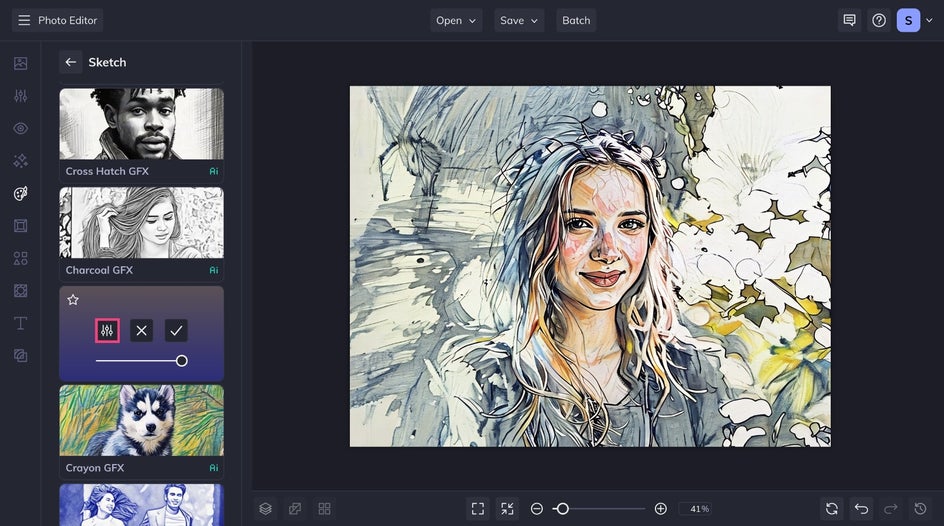The height and width of the screenshot is (526, 944).
Task: Click the sketched portrait on the canvas
Action: pos(590,266)
